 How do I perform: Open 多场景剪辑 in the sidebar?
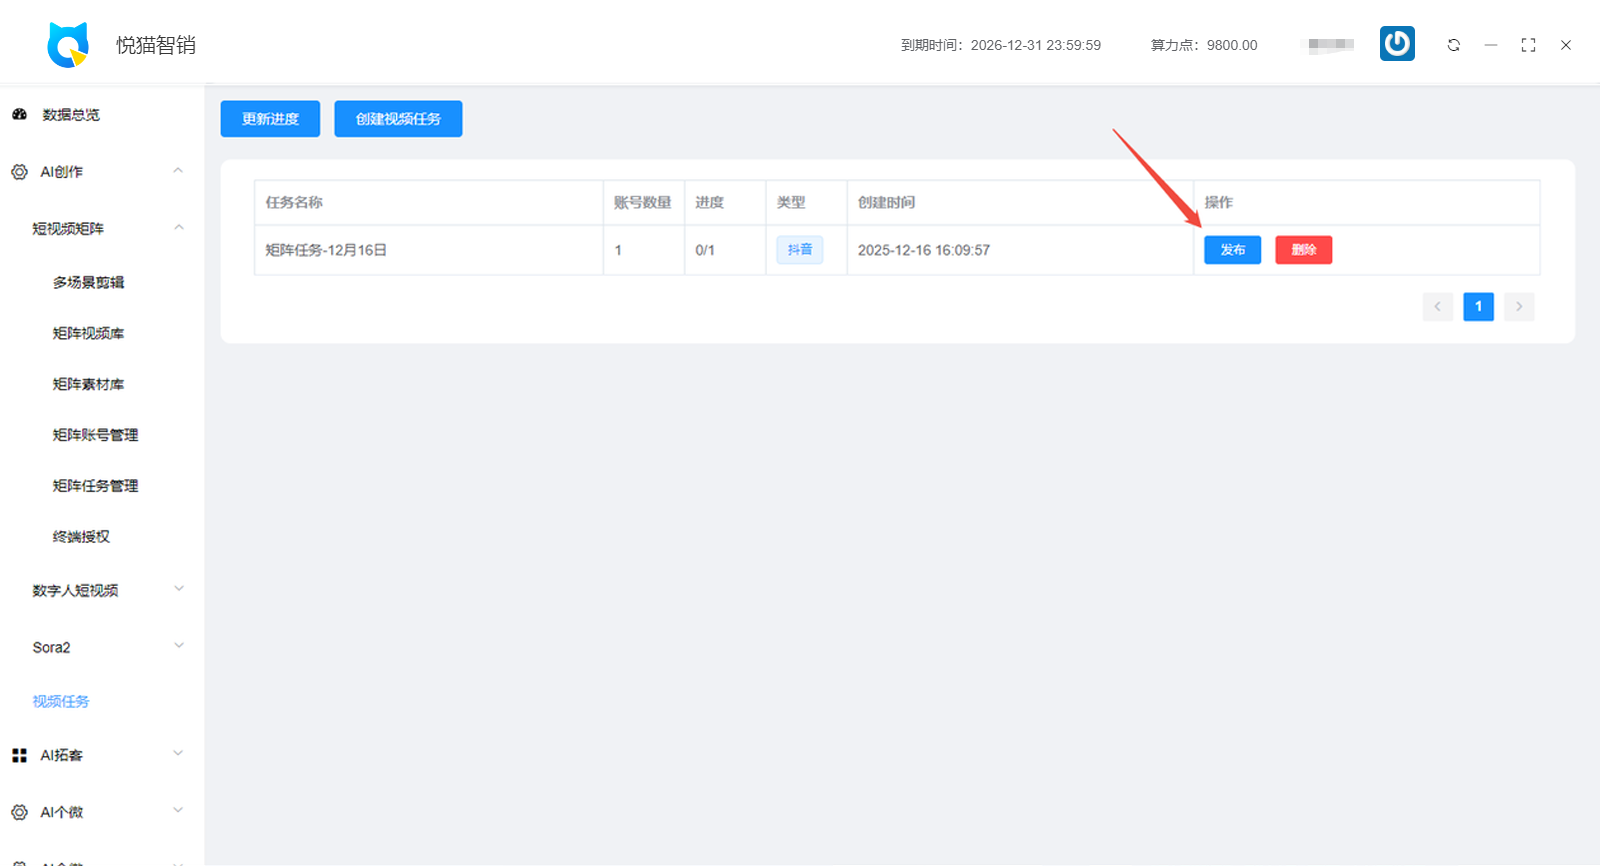(88, 282)
